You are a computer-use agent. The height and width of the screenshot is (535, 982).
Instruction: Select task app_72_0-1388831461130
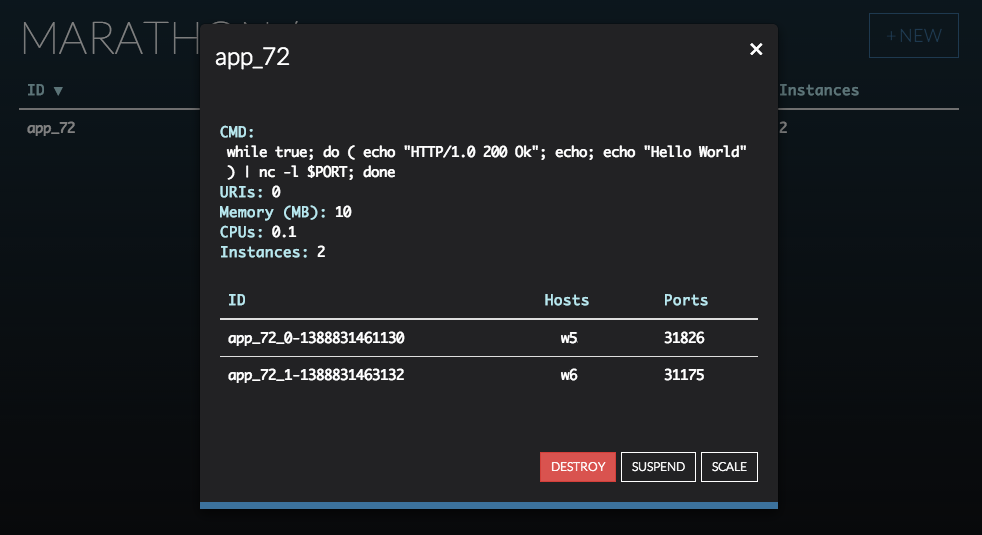[316, 338]
